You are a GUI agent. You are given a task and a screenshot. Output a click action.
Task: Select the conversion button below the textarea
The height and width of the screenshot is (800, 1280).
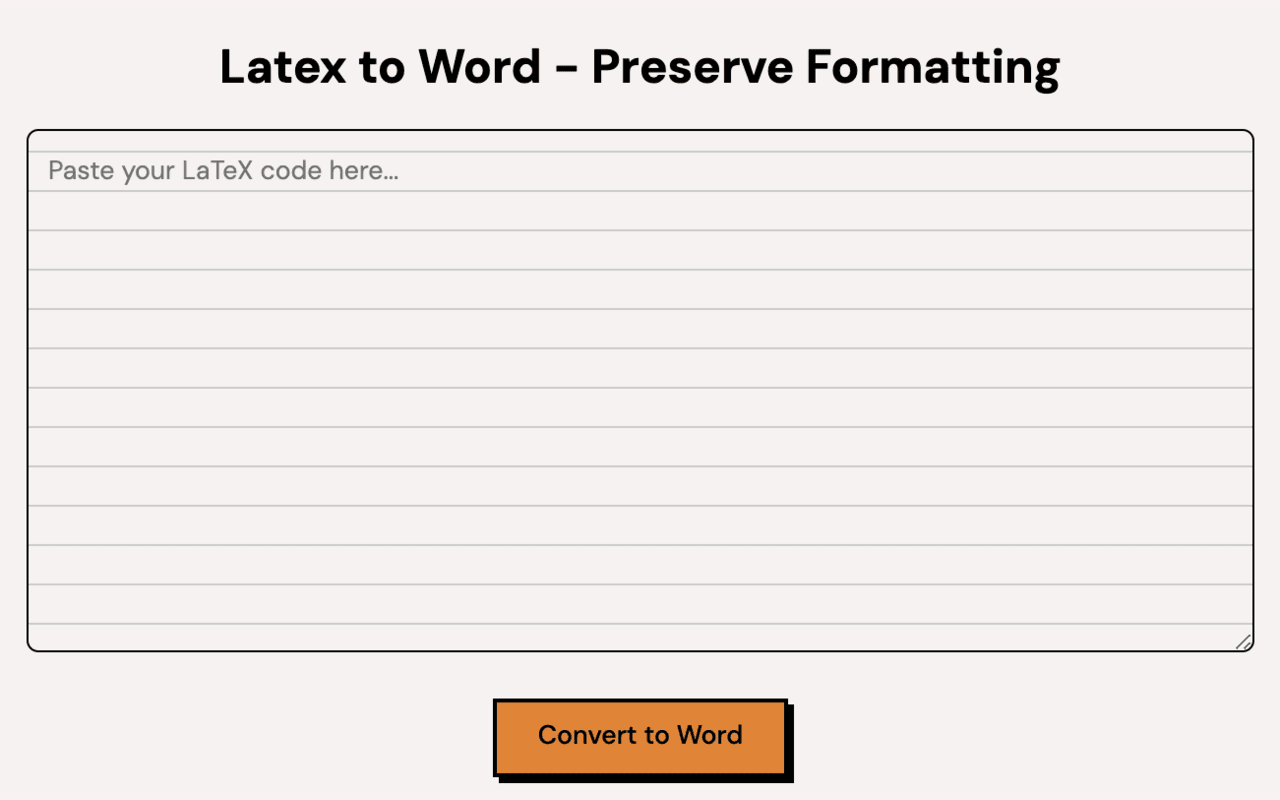click(640, 735)
